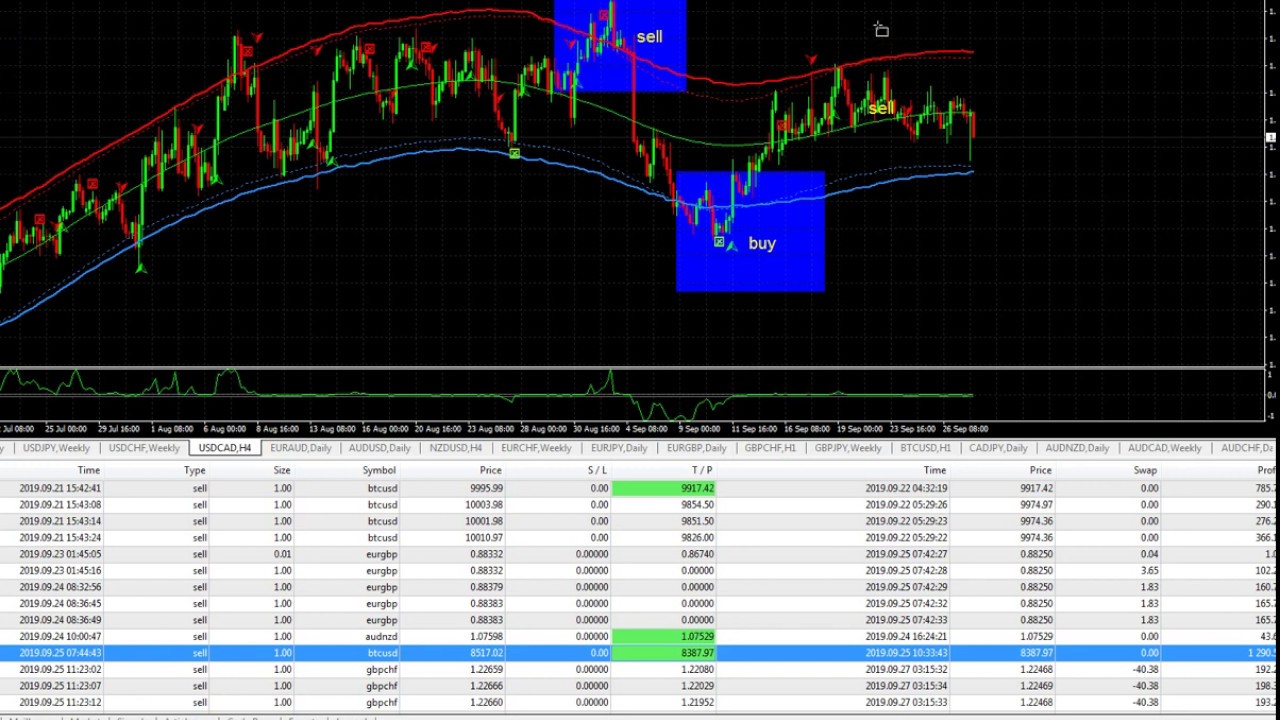Screen dimensions: 1280x720
Task: Switch to the EURAUD,Daily chart tab
Action: click(300, 448)
